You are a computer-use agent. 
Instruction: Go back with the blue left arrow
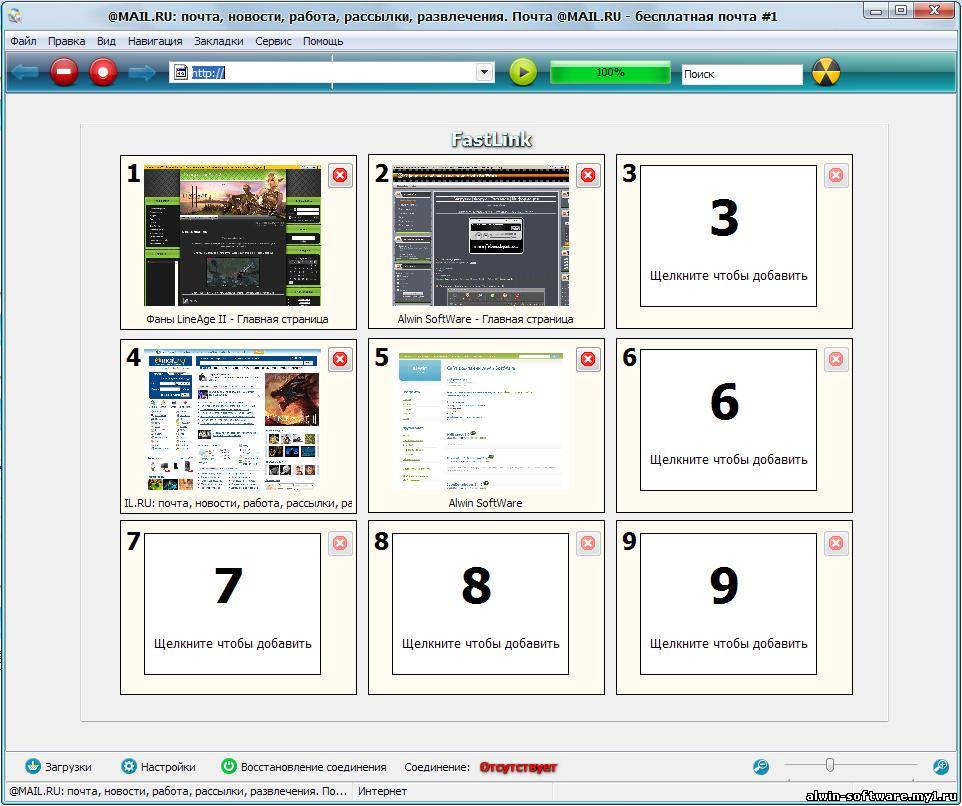click(25, 73)
